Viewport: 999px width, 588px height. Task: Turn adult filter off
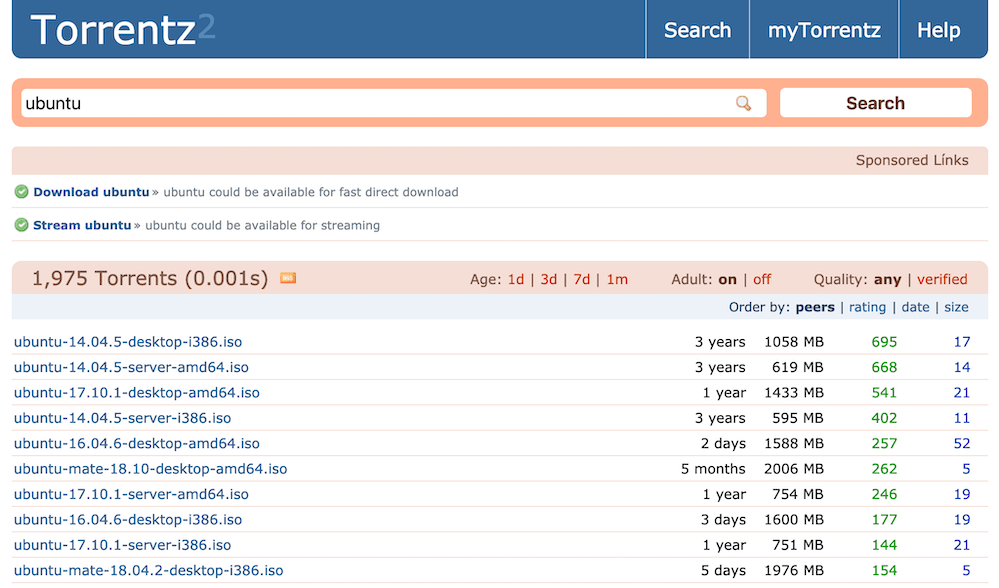click(x=762, y=280)
